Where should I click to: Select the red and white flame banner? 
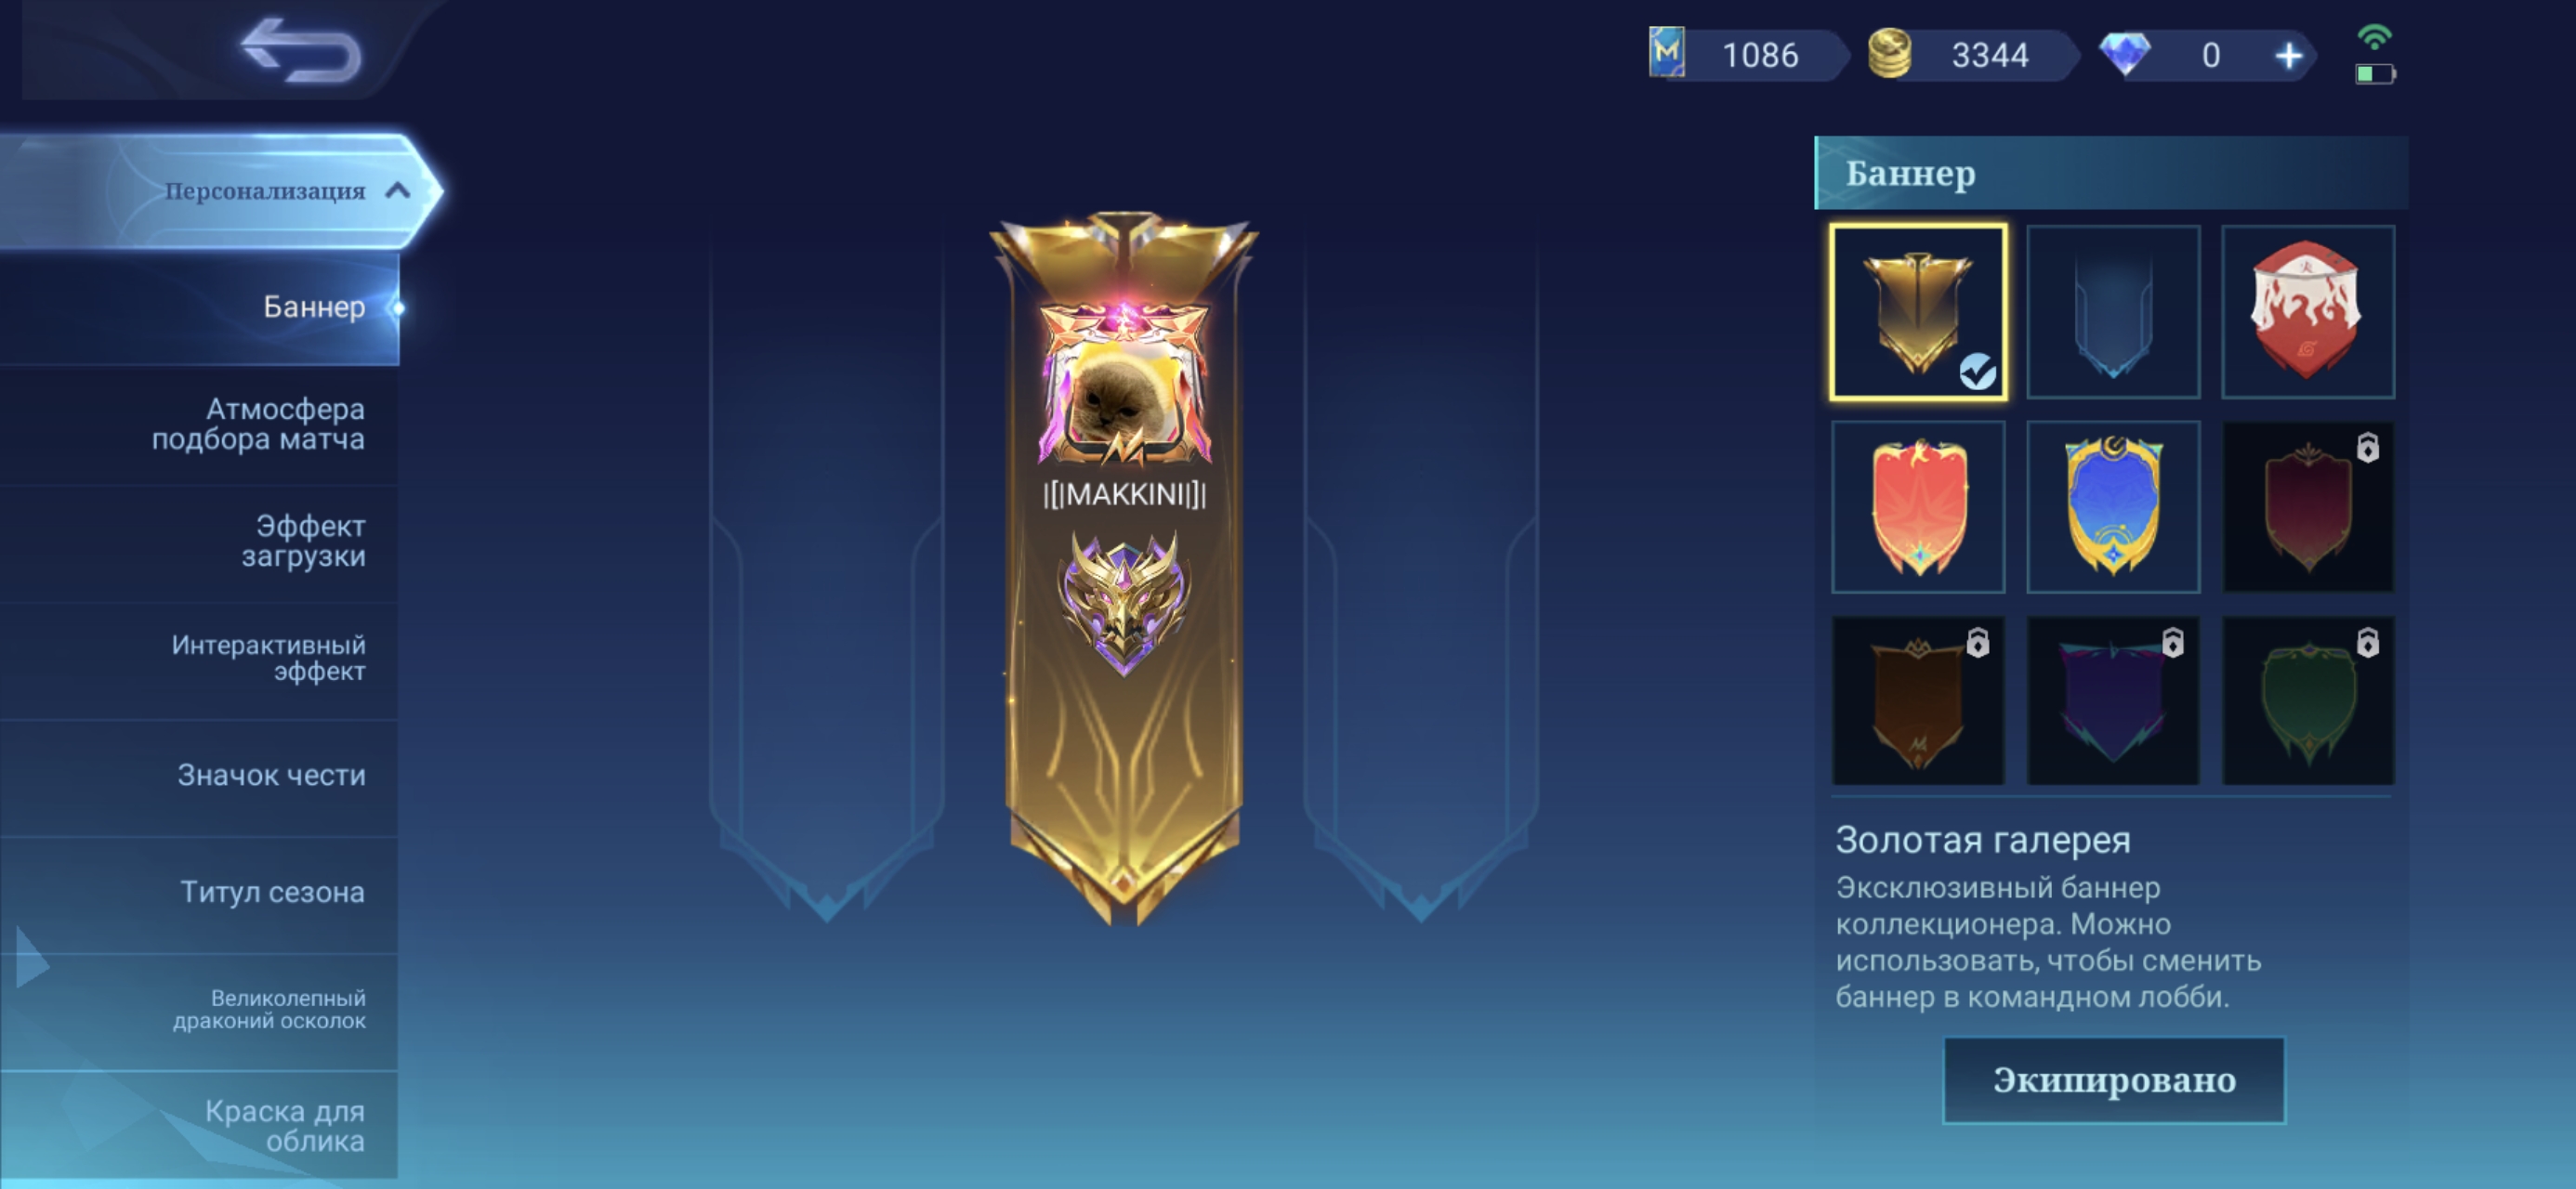[2307, 311]
